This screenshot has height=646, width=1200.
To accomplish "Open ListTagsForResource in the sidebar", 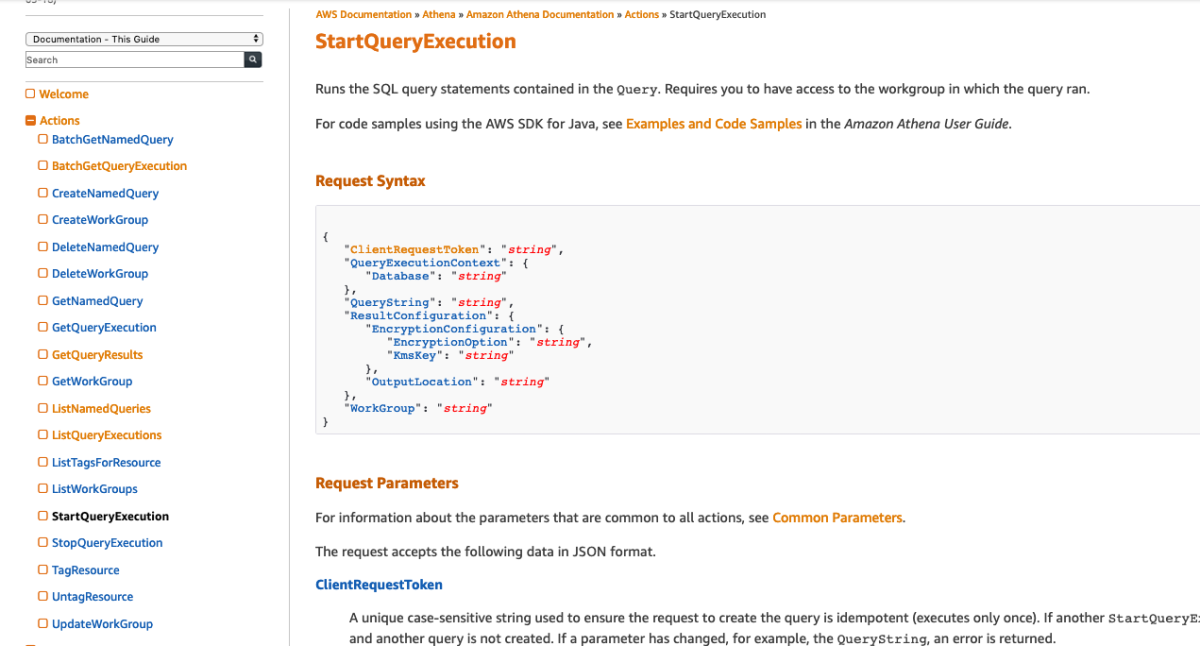I will [106, 463].
